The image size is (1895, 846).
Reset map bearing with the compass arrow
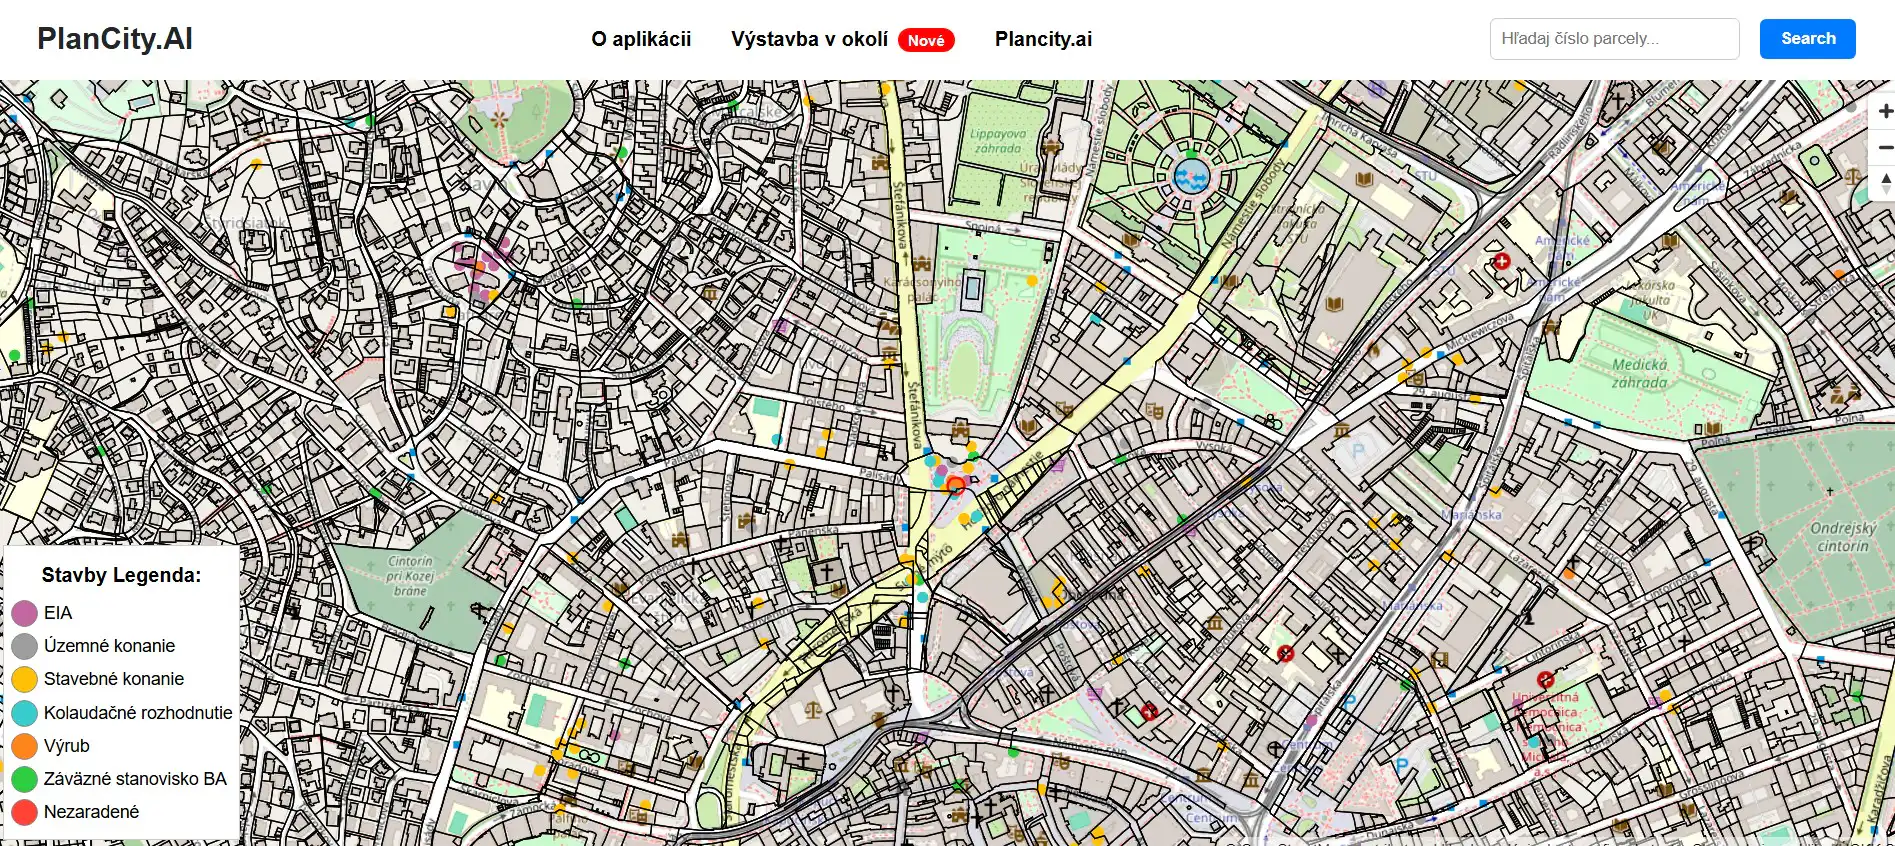[x=1884, y=183]
